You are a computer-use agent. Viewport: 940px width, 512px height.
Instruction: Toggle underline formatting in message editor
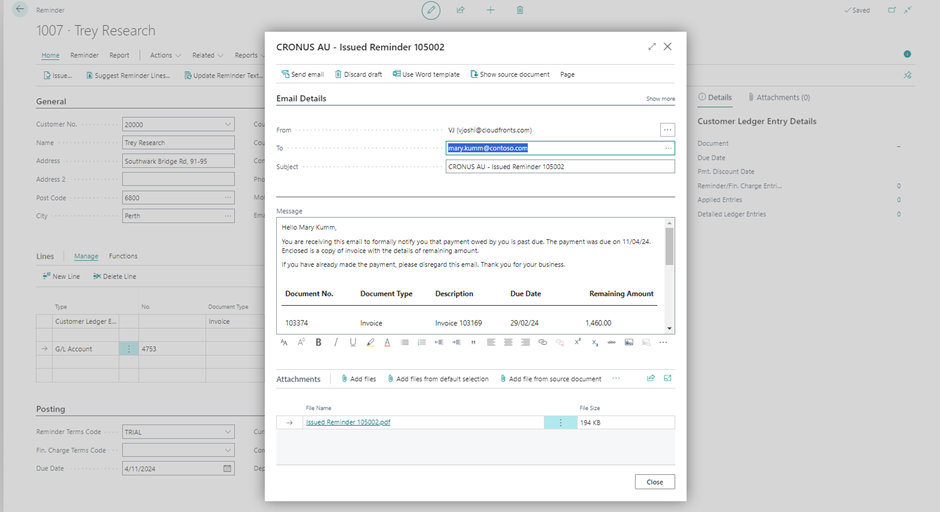(352, 342)
